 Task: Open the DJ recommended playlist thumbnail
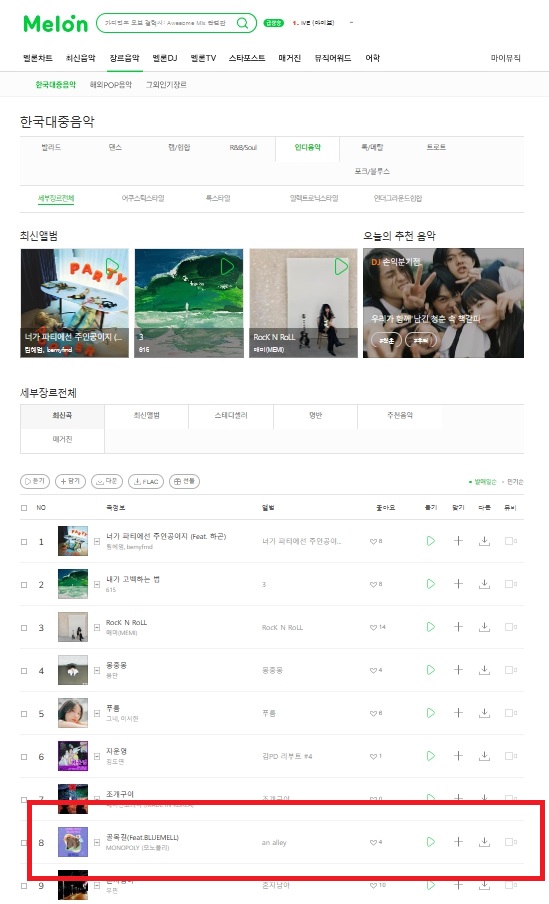coord(443,303)
